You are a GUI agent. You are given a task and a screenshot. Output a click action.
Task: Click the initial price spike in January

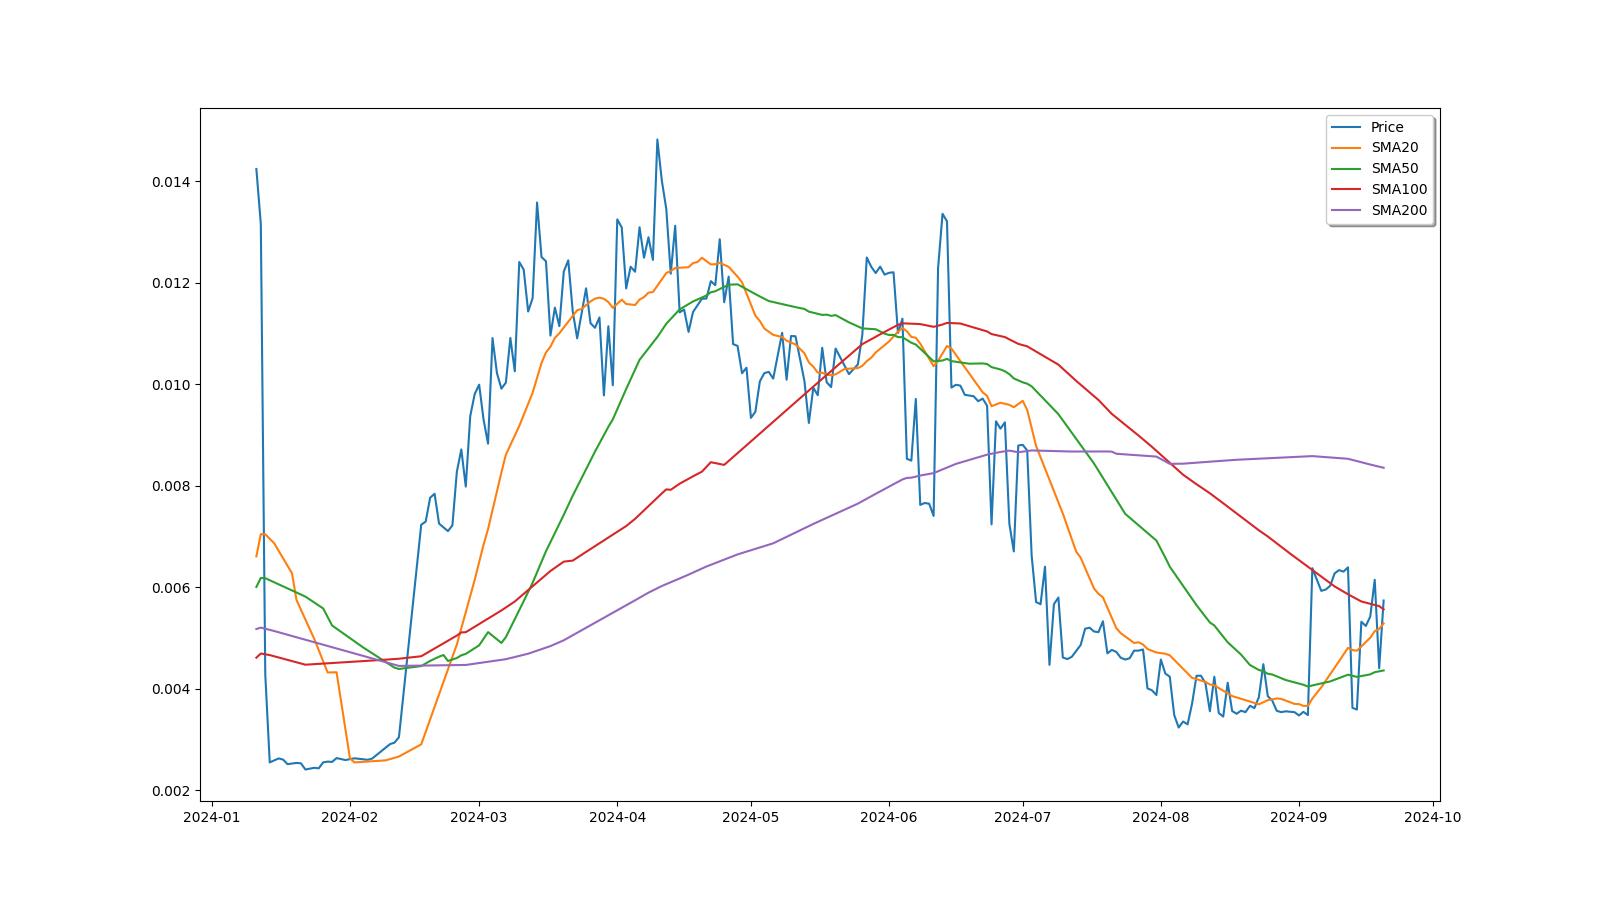[x=256, y=169]
